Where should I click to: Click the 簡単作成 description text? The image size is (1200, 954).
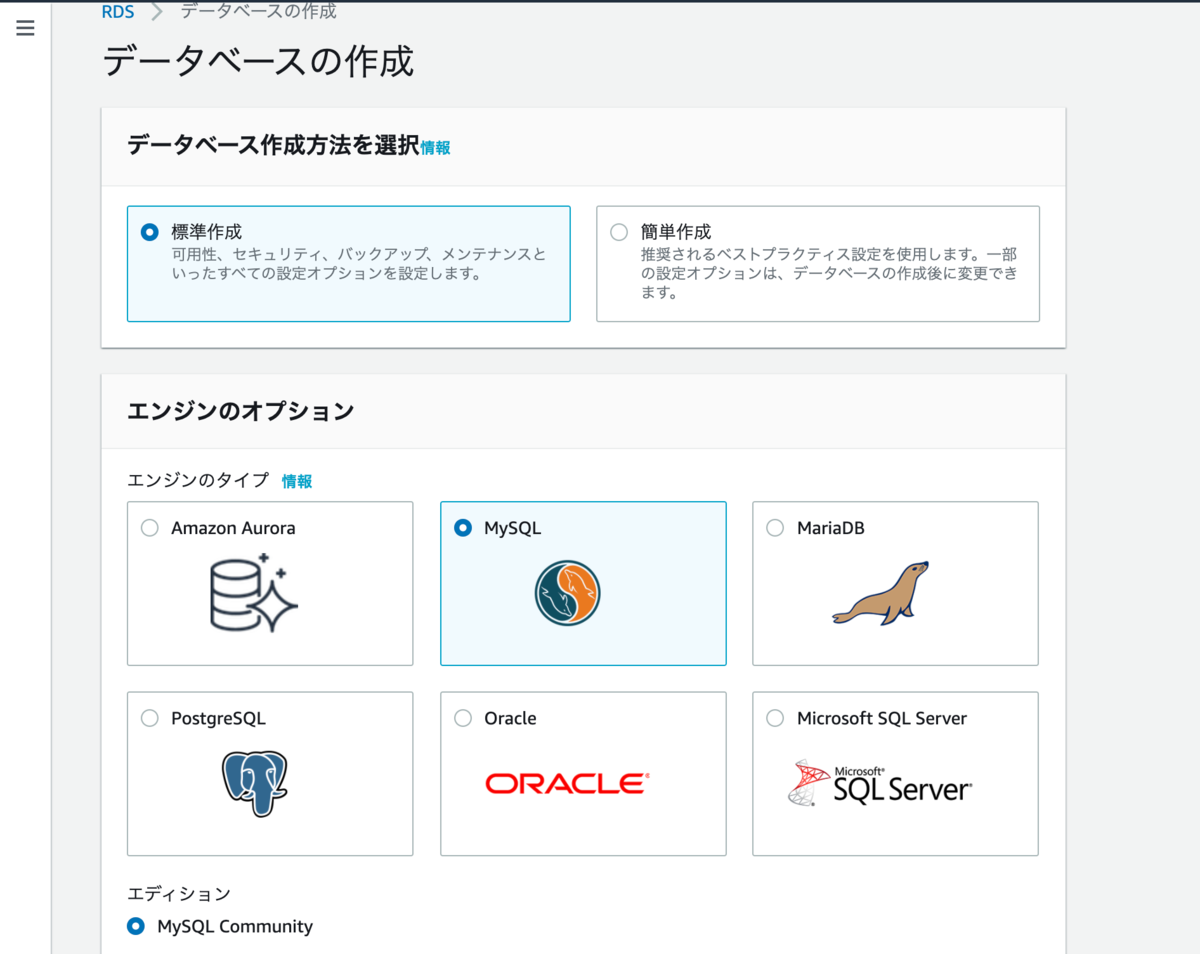click(829, 274)
